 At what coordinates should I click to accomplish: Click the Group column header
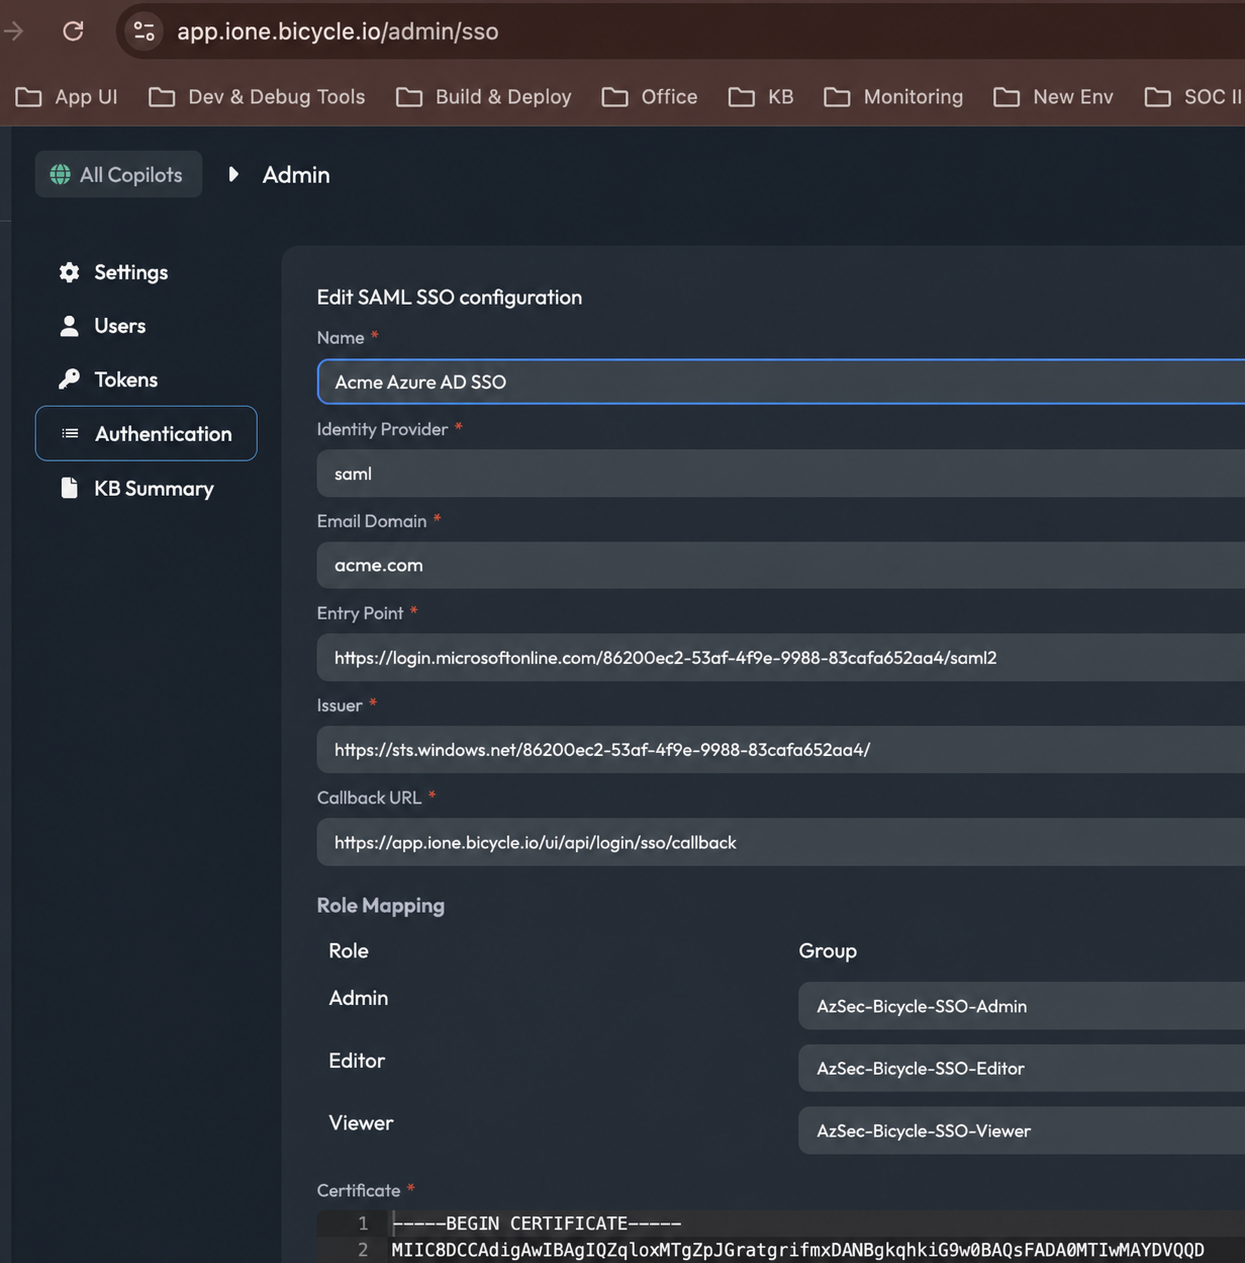[828, 951]
